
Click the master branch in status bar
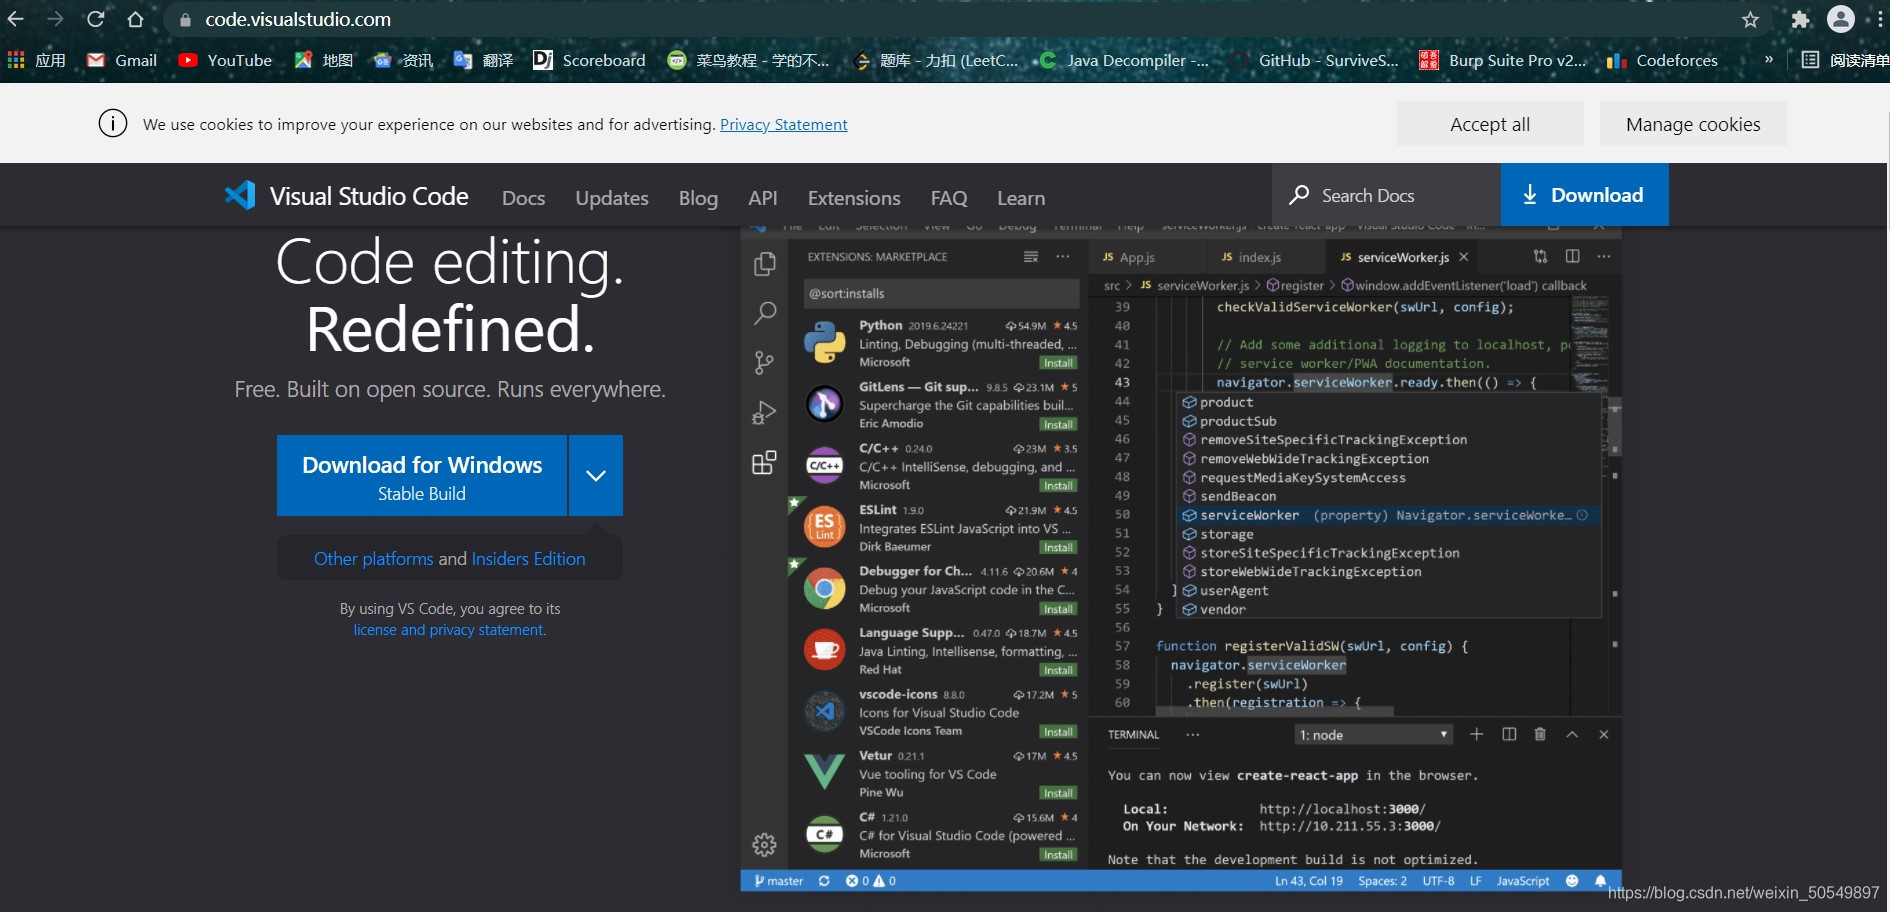click(x=779, y=881)
